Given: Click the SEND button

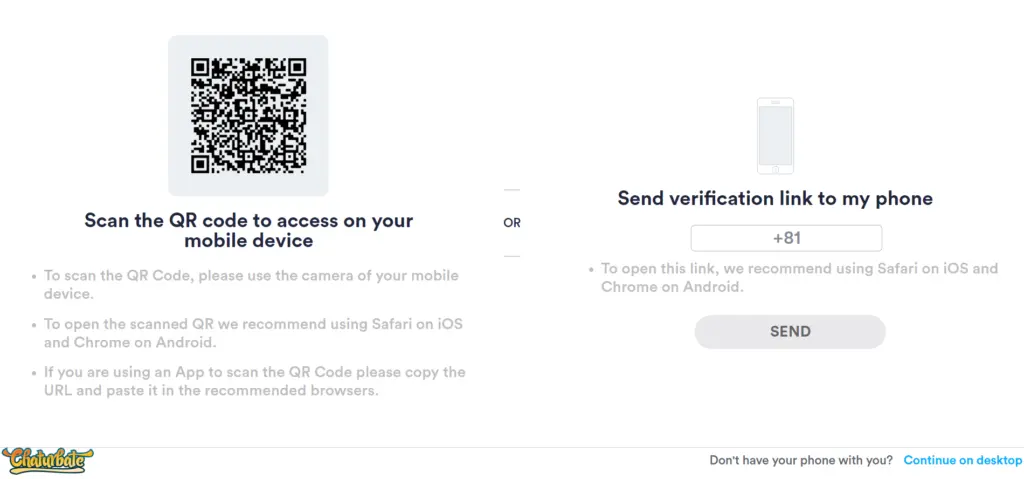Looking at the screenshot, I should click(x=790, y=331).
